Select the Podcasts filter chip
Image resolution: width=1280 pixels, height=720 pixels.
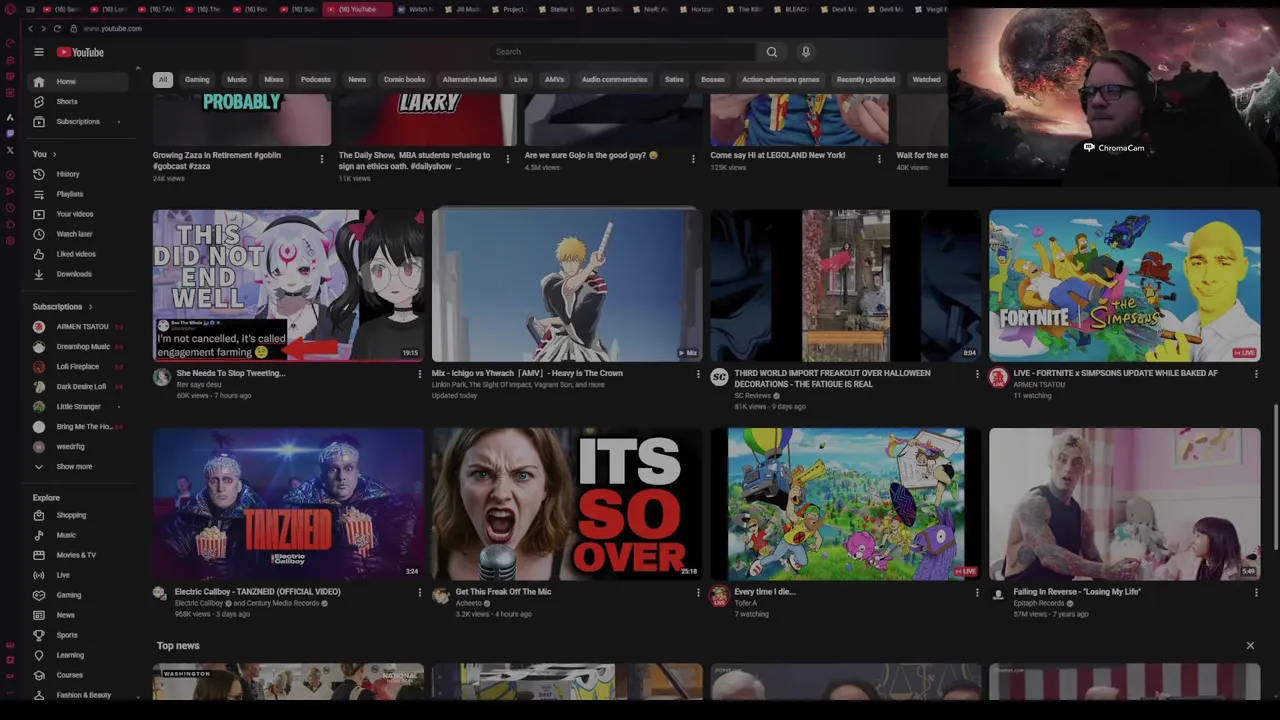point(316,80)
